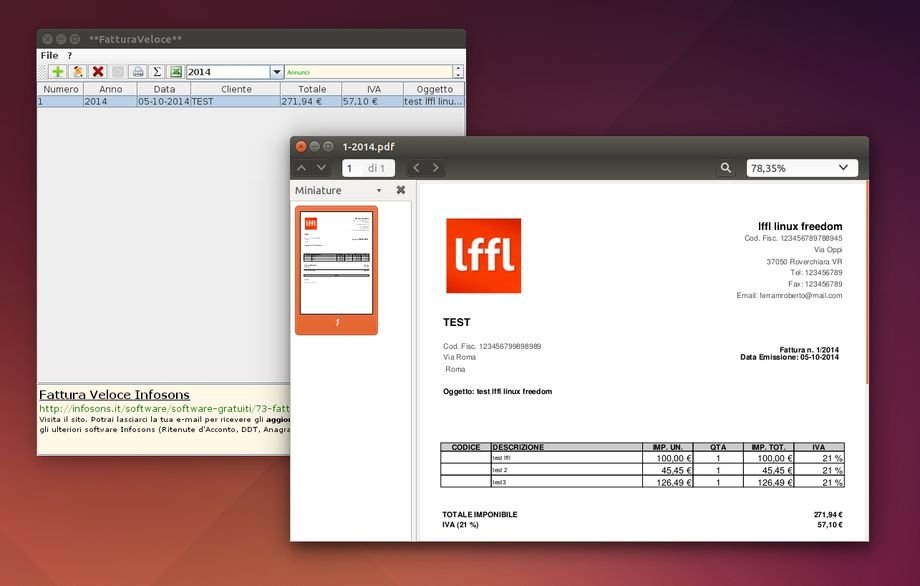The height and width of the screenshot is (586, 920).
Task: Expand the 78,35% zoom dropdown
Action: (843, 168)
